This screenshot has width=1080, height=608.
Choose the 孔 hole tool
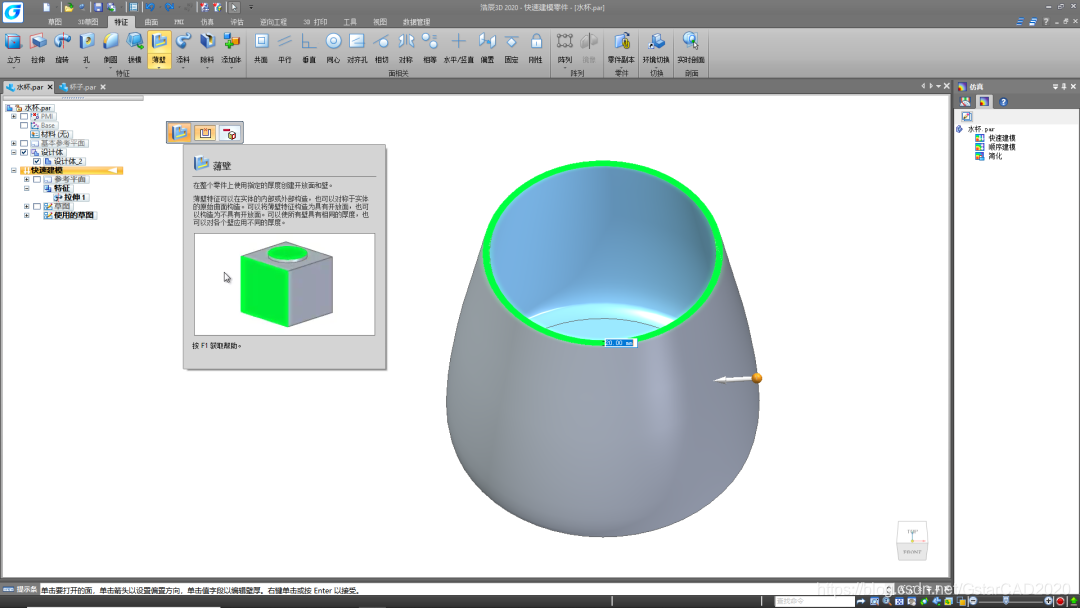[86, 48]
